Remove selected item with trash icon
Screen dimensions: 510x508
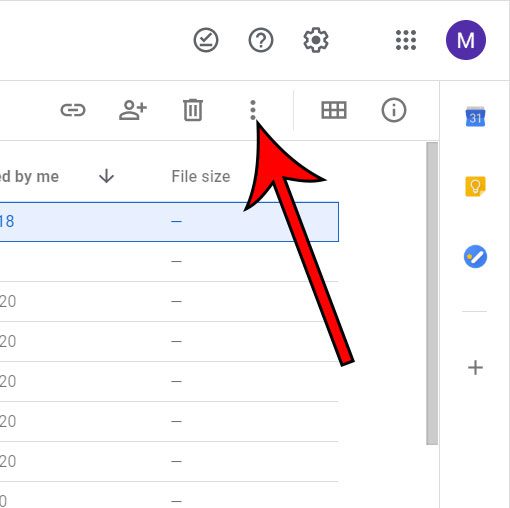(193, 110)
